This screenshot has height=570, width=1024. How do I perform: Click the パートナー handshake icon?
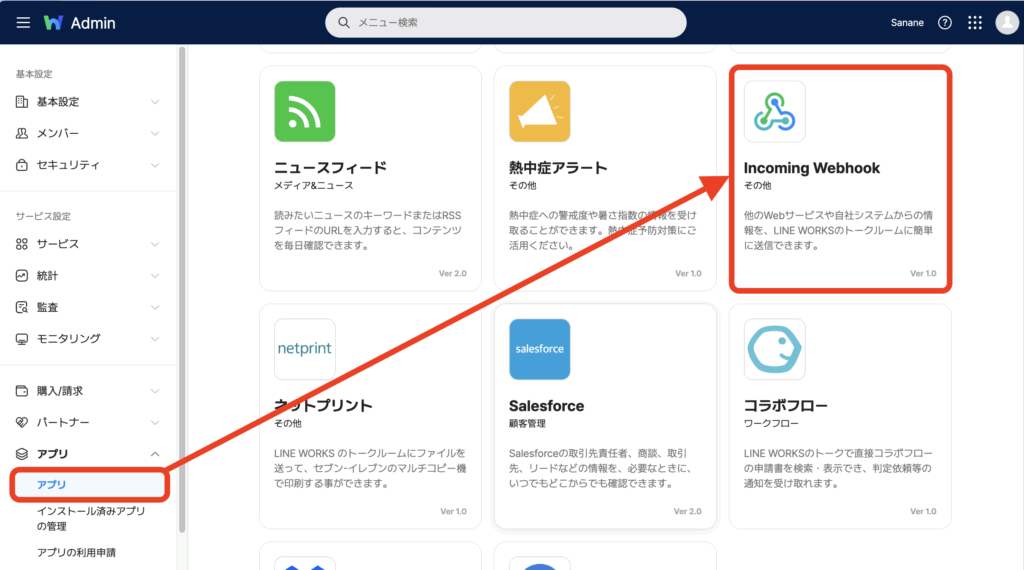[22, 422]
